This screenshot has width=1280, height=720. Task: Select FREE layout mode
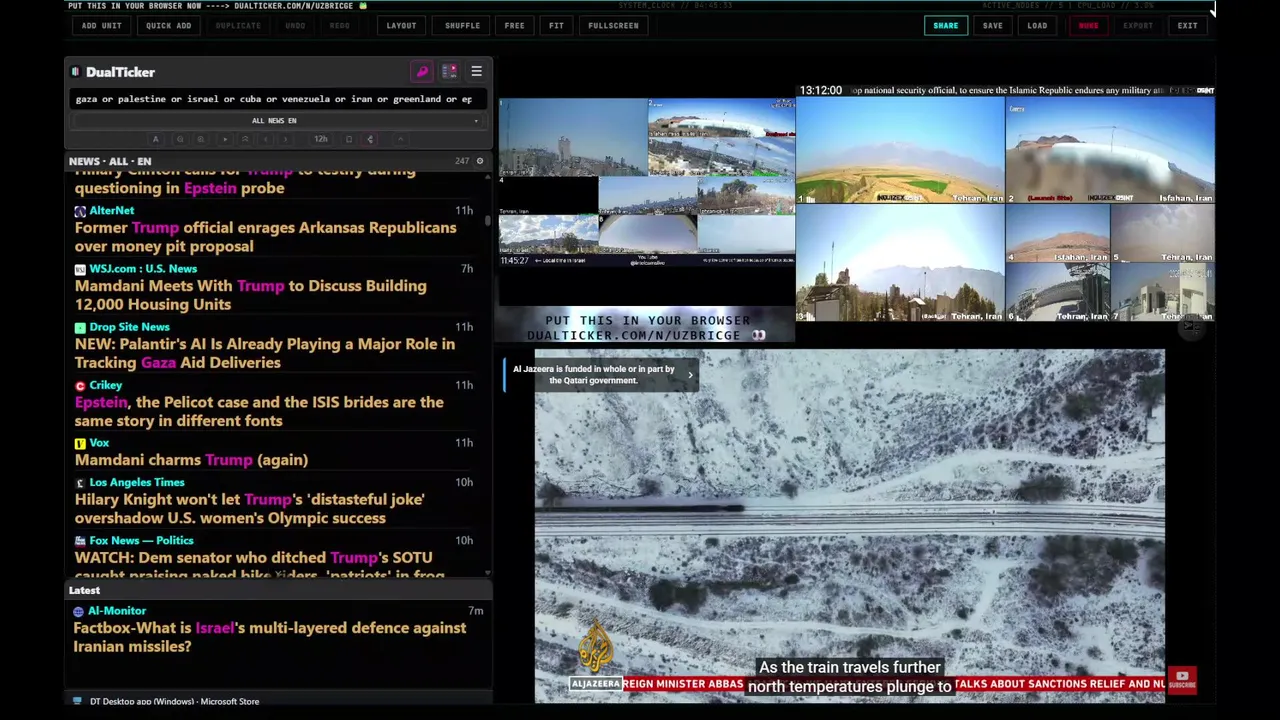(x=514, y=26)
